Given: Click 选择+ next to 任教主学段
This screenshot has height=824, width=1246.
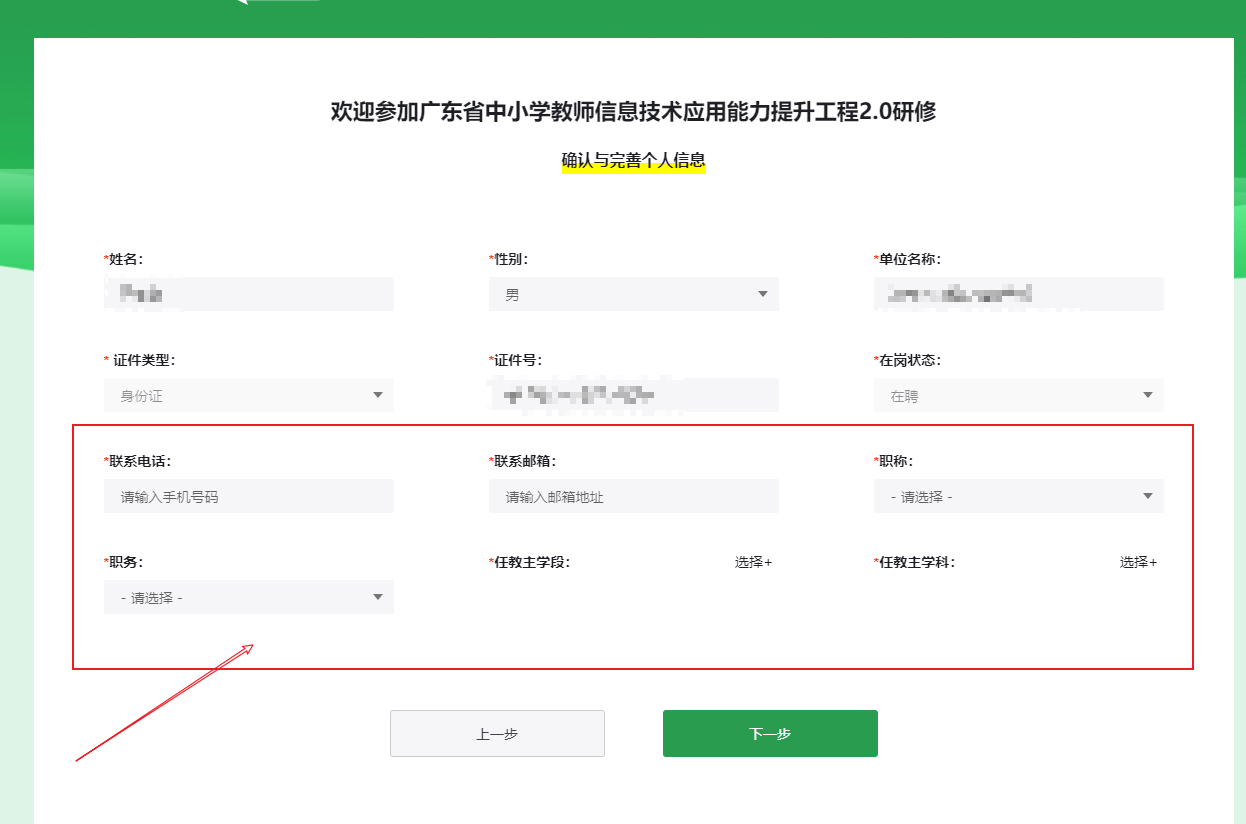Looking at the screenshot, I should 753,562.
